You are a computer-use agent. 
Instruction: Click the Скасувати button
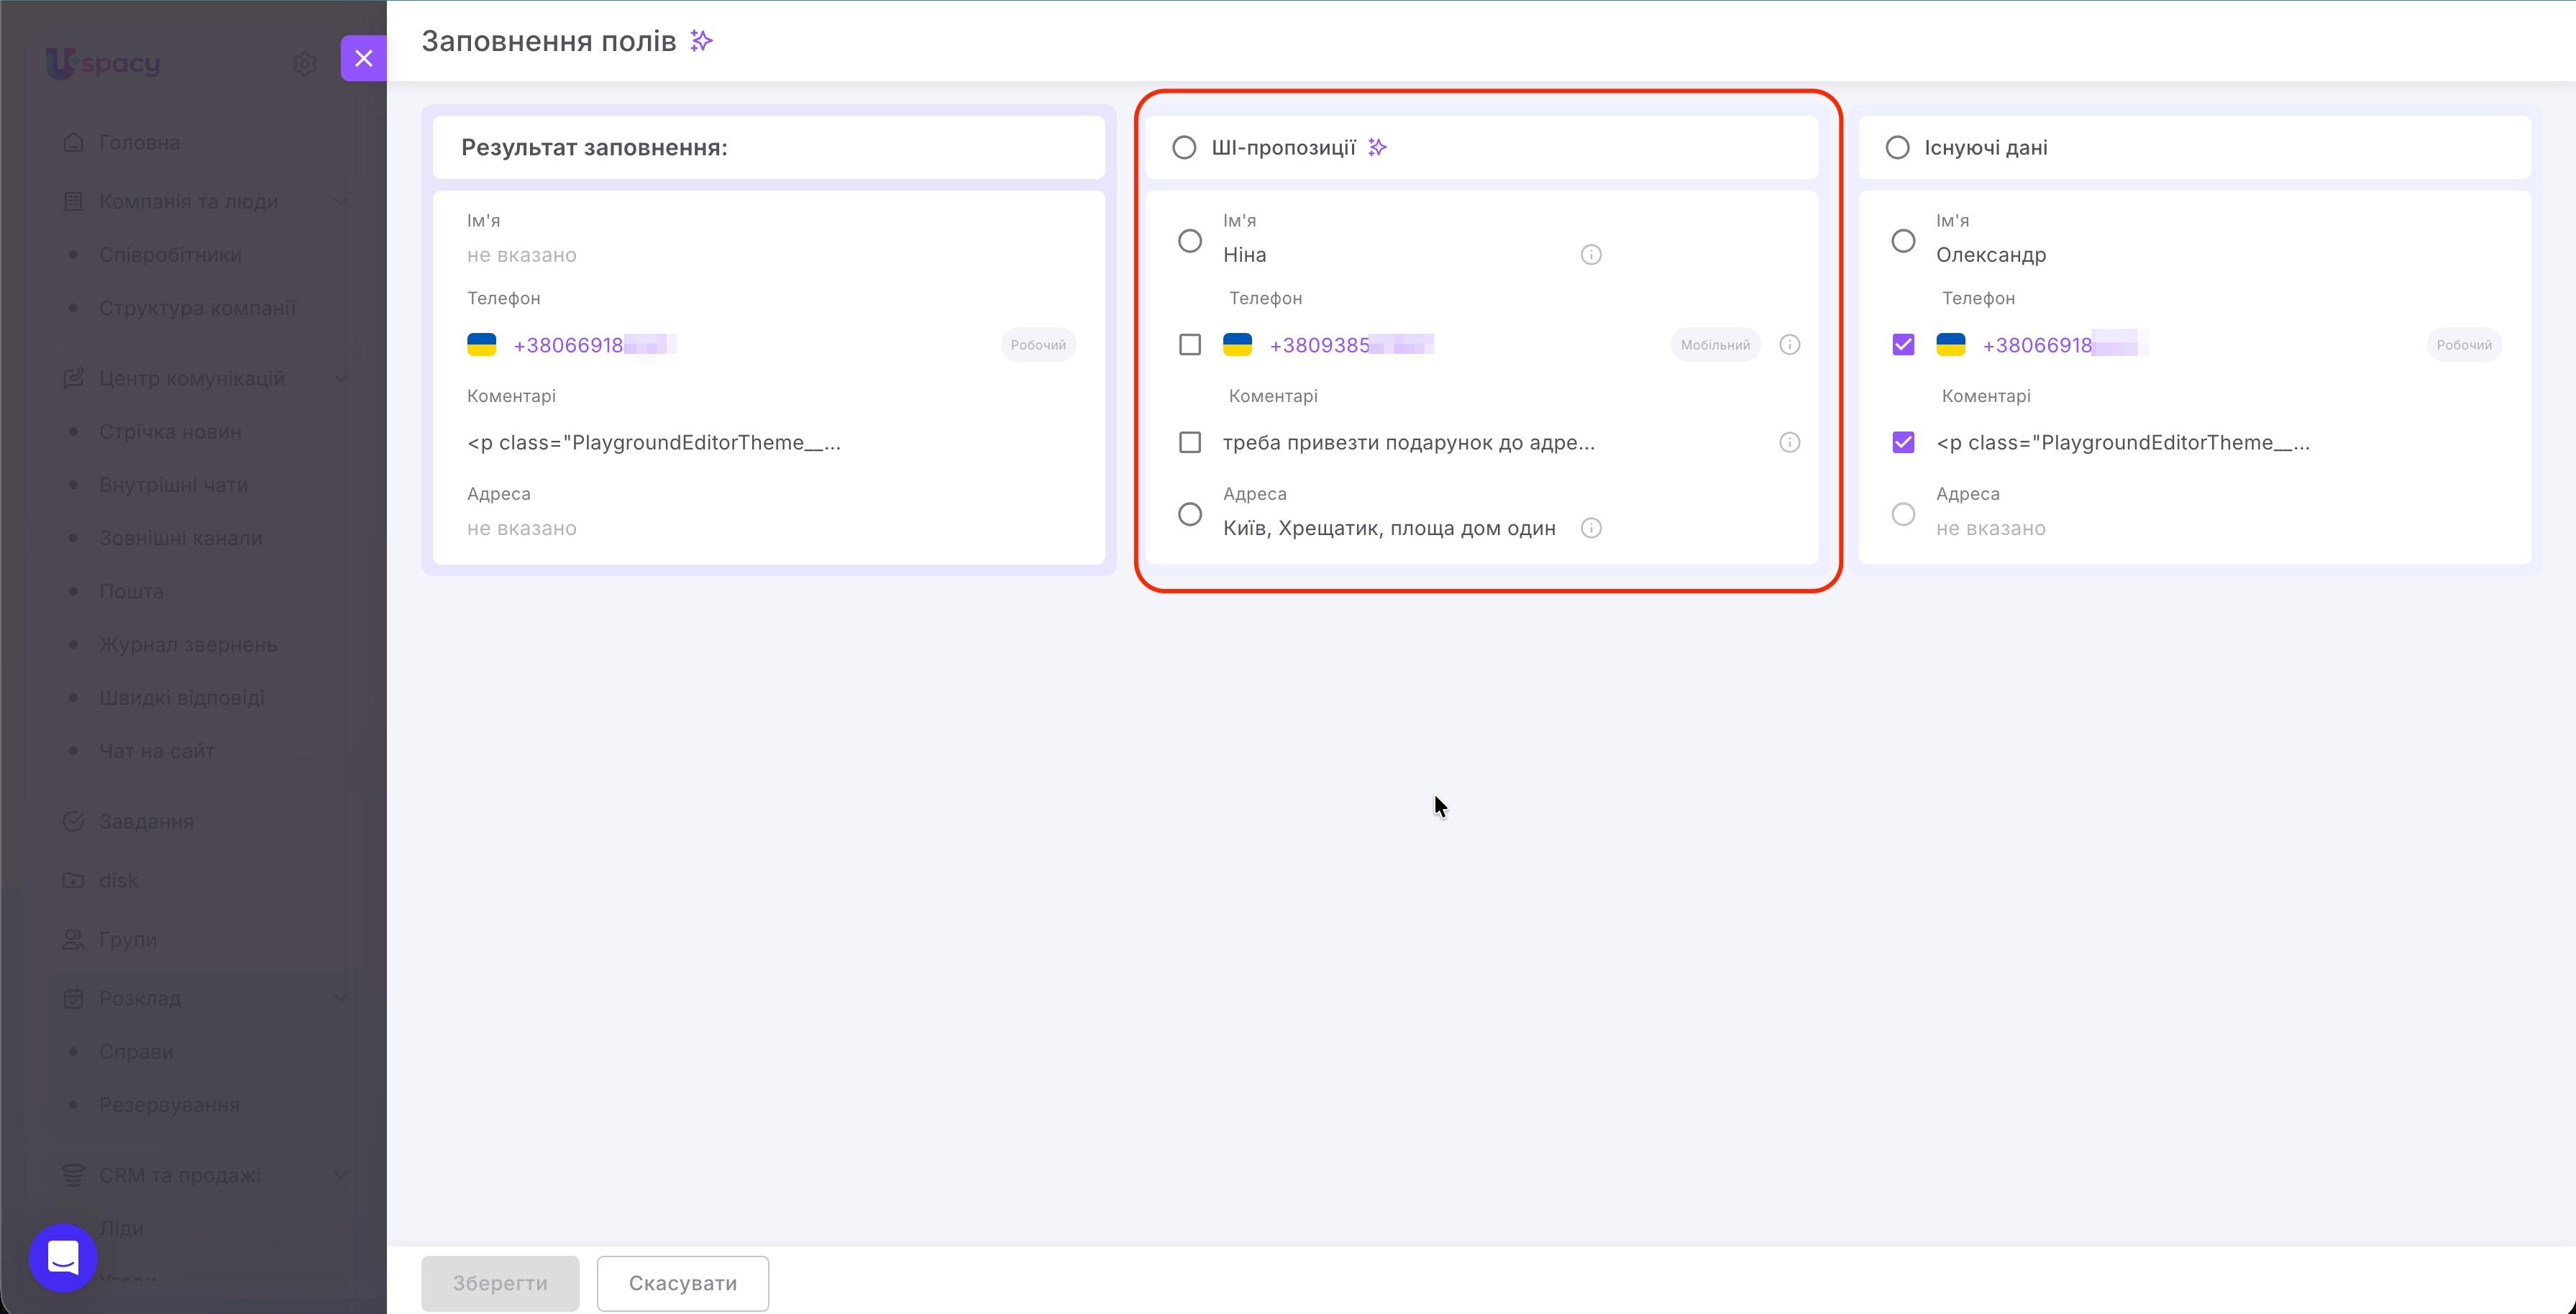pos(683,1283)
